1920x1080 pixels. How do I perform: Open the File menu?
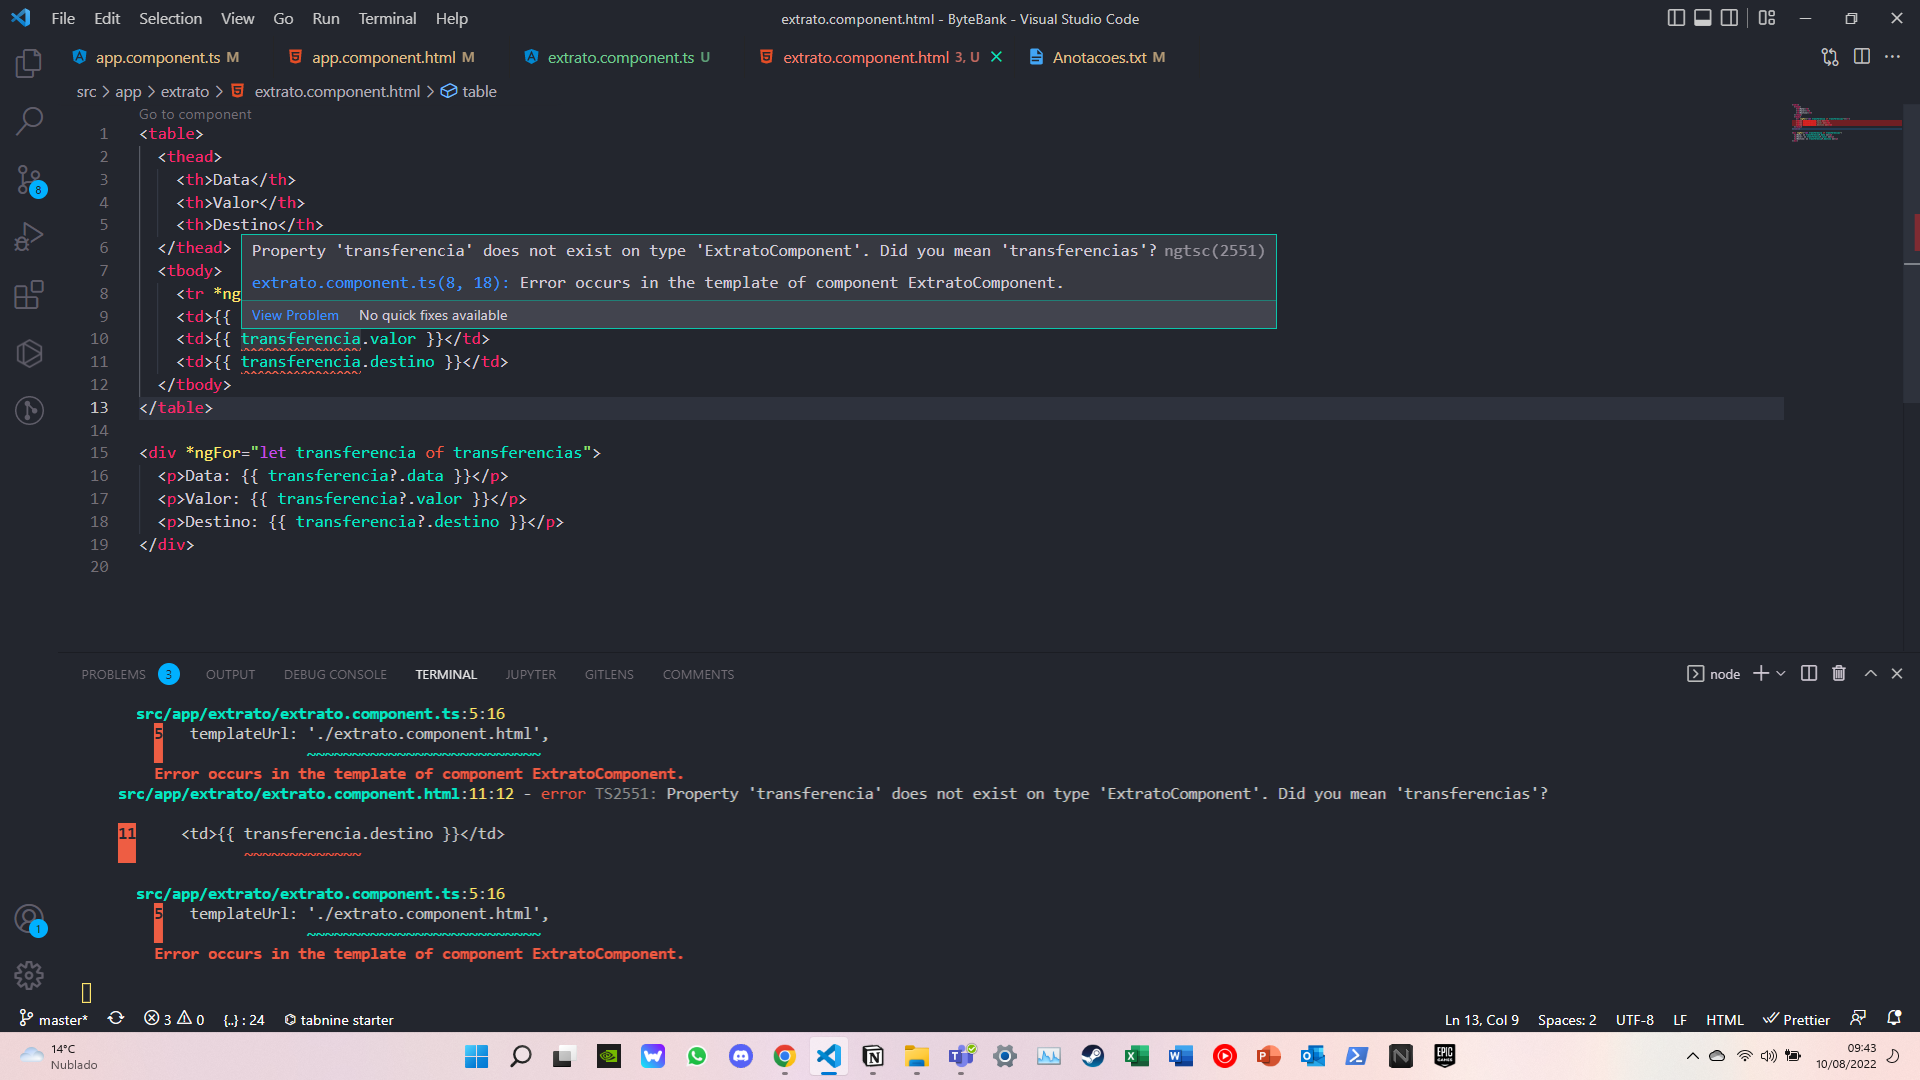click(63, 18)
